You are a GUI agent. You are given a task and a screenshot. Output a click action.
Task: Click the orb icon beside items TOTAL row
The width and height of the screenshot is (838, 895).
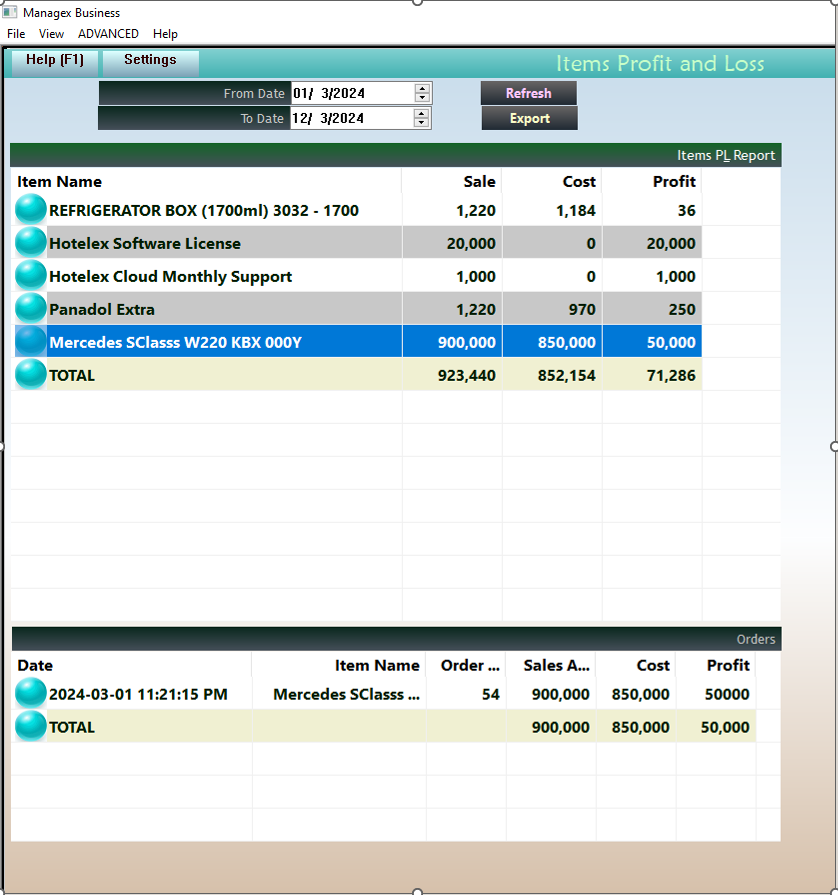click(31, 375)
